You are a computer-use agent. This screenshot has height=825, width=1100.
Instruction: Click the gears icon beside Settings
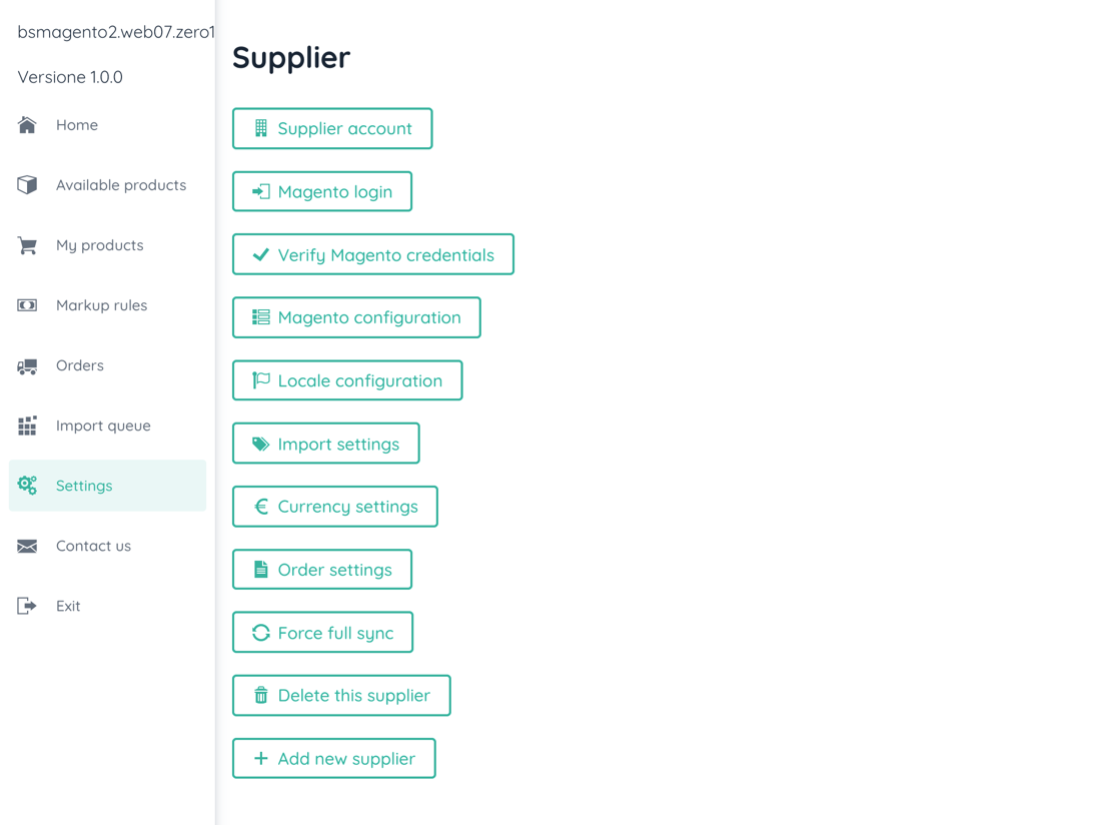pyautogui.click(x=27, y=486)
